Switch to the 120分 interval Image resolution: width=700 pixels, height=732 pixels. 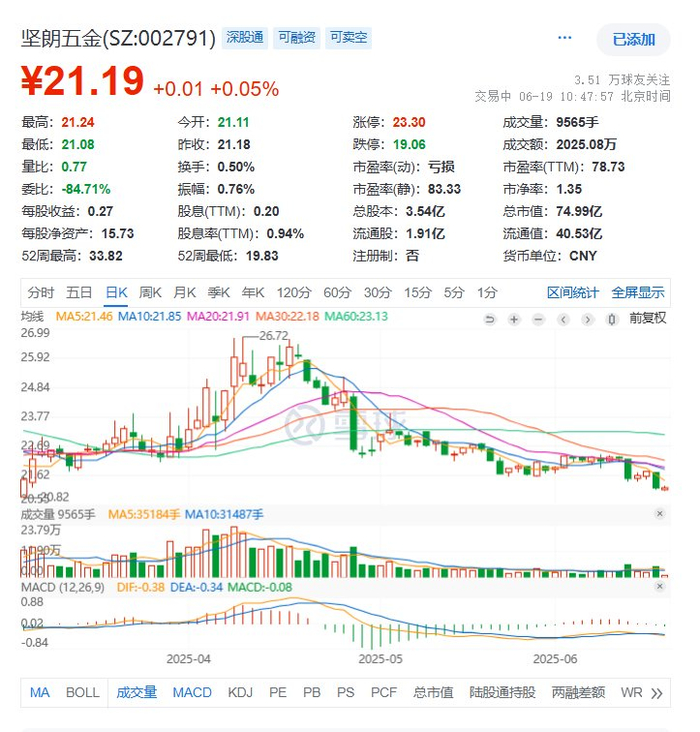coord(294,293)
